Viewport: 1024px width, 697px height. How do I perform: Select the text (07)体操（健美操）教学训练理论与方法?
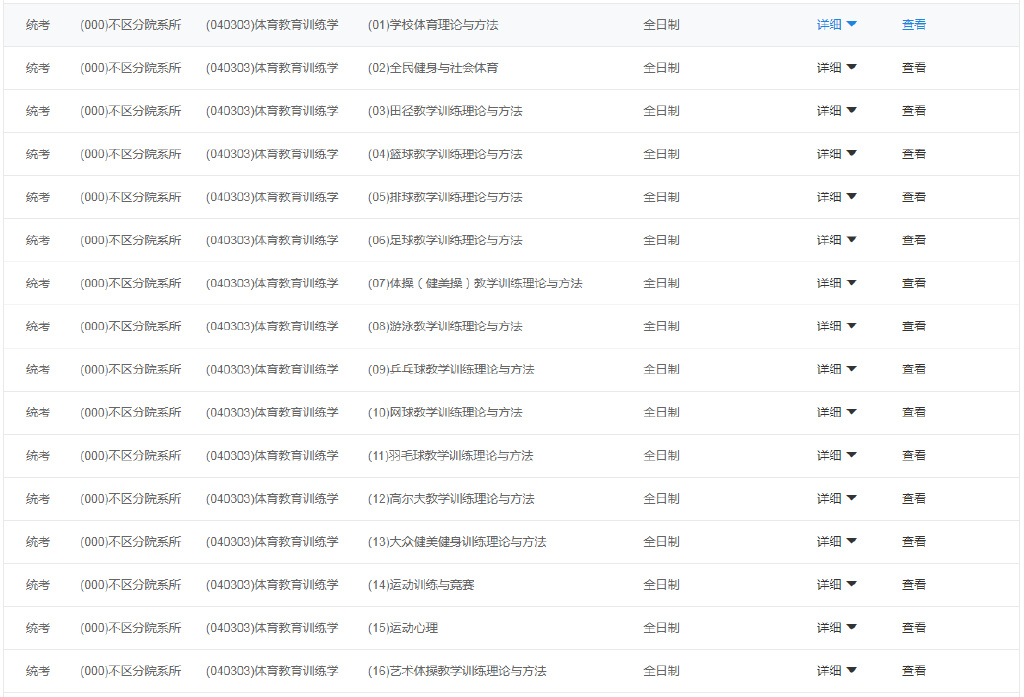[475, 284]
